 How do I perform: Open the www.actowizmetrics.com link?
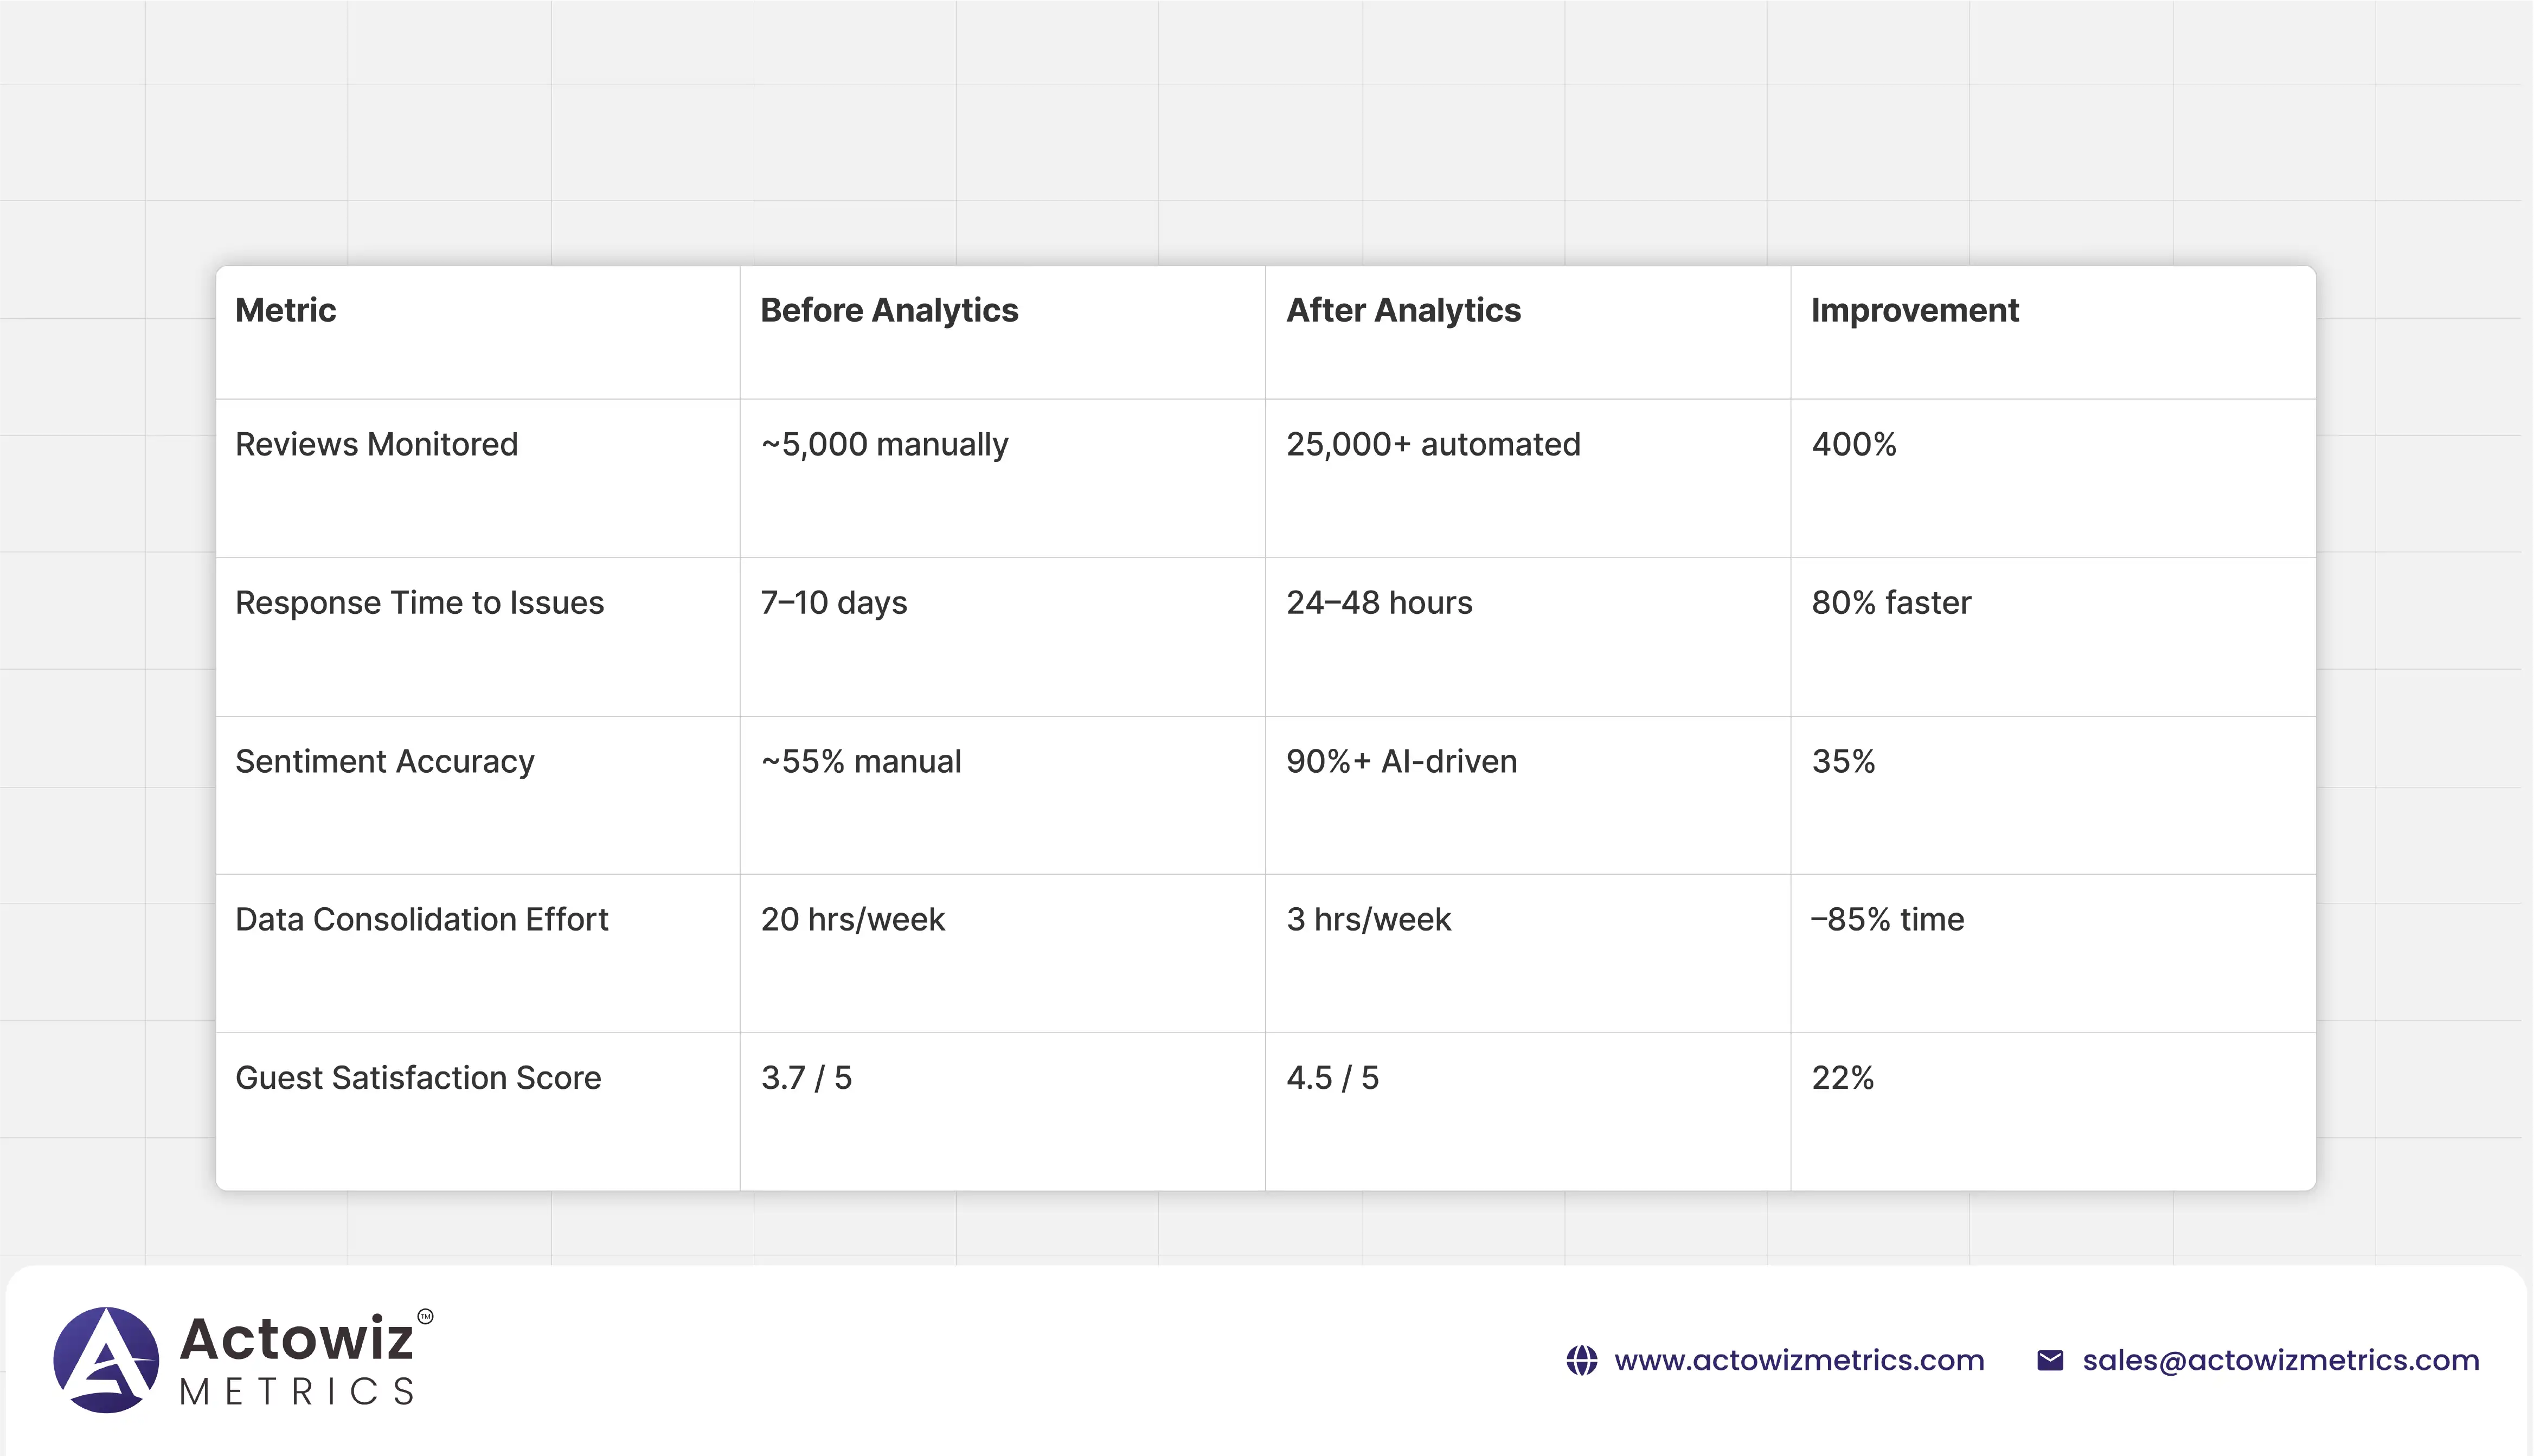coord(1799,1361)
